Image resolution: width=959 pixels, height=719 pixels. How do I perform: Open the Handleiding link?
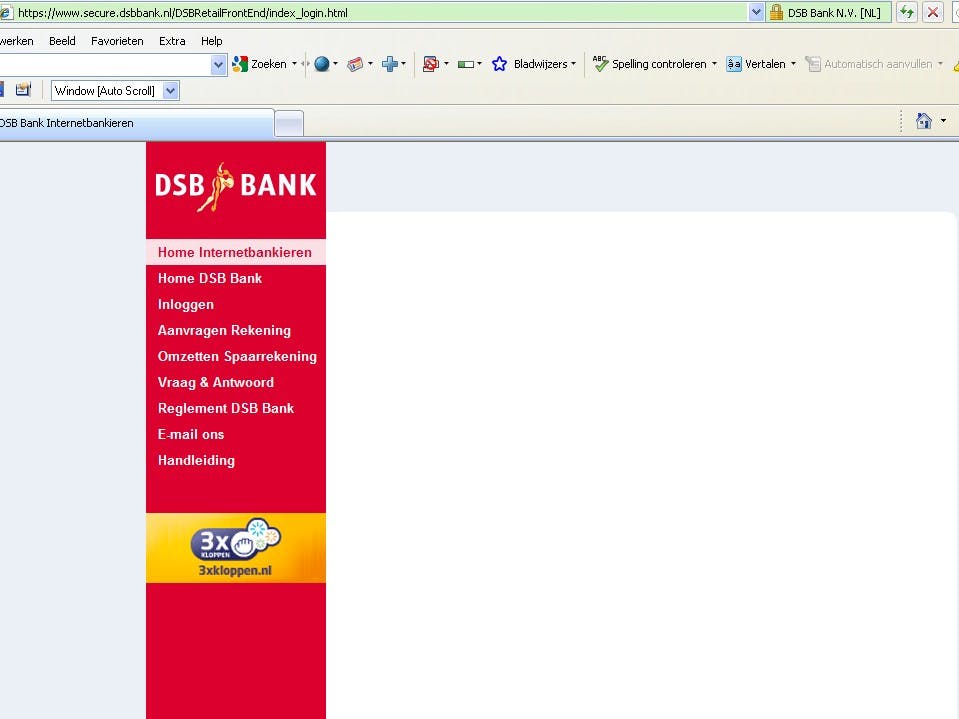[x=196, y=460]
